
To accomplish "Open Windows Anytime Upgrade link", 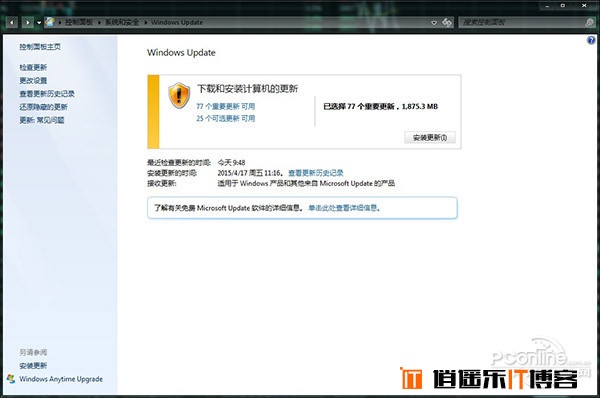I will click(61, 379).
